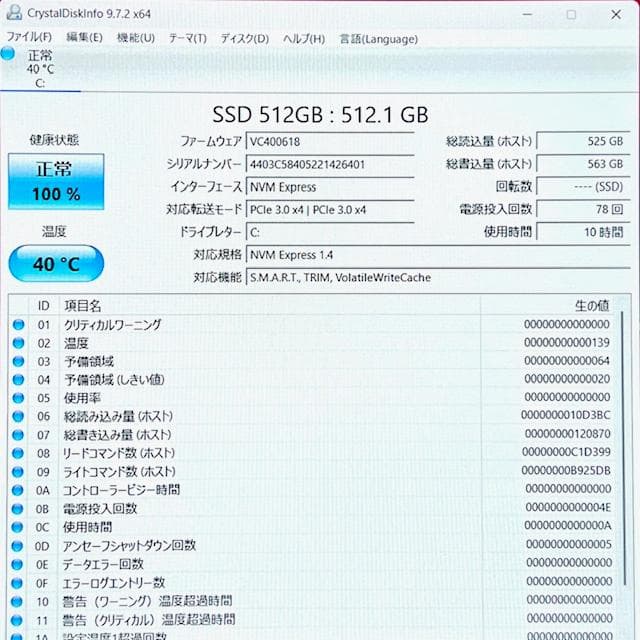The width and height of the screenshot is (640, 640).
Task: Click status icon of 総書き込み量 (ホスト) row
Action: pos(18,435)
